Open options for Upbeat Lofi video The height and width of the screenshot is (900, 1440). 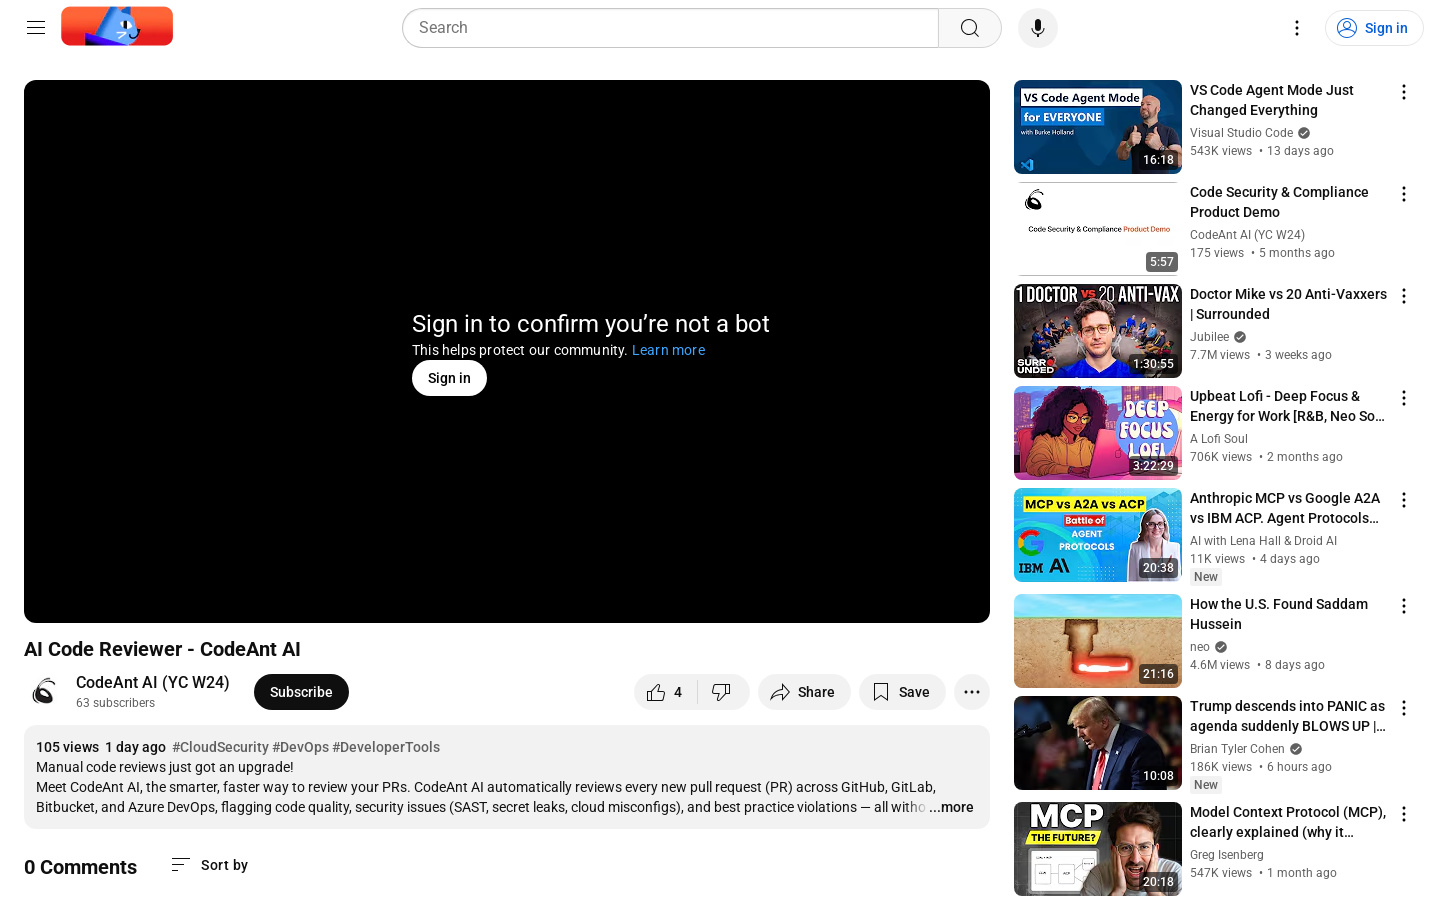pos(1404,398)
